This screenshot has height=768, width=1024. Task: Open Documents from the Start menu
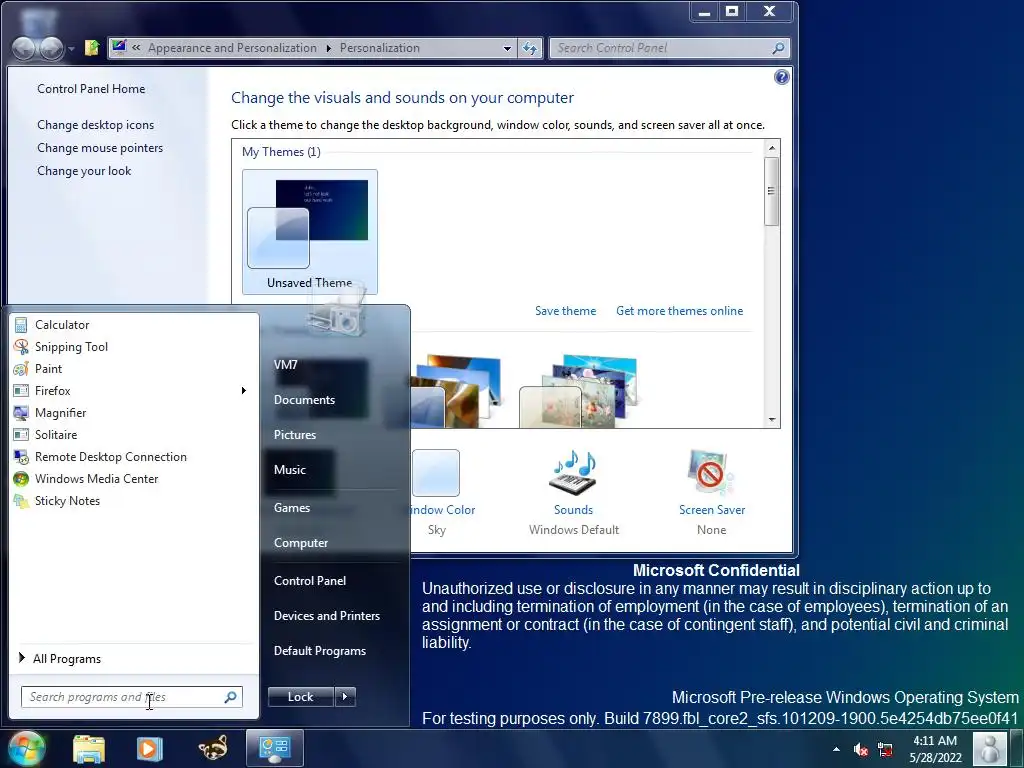click(304, 400)
